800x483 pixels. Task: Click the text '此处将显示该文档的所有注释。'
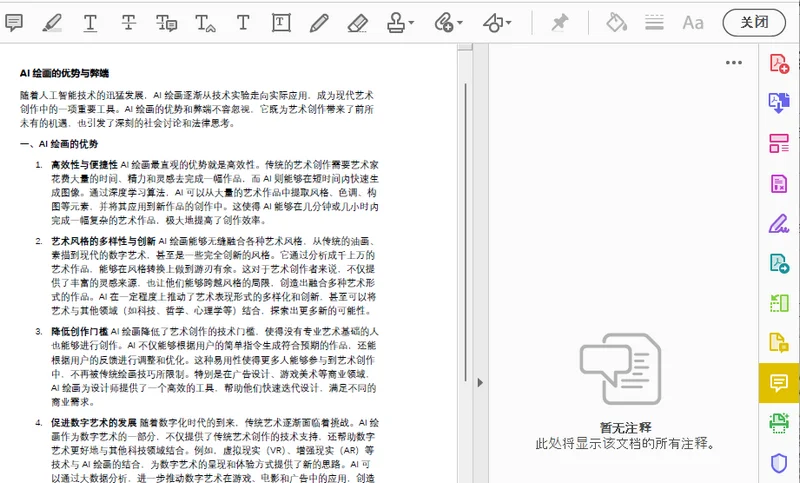click(626, 444)
